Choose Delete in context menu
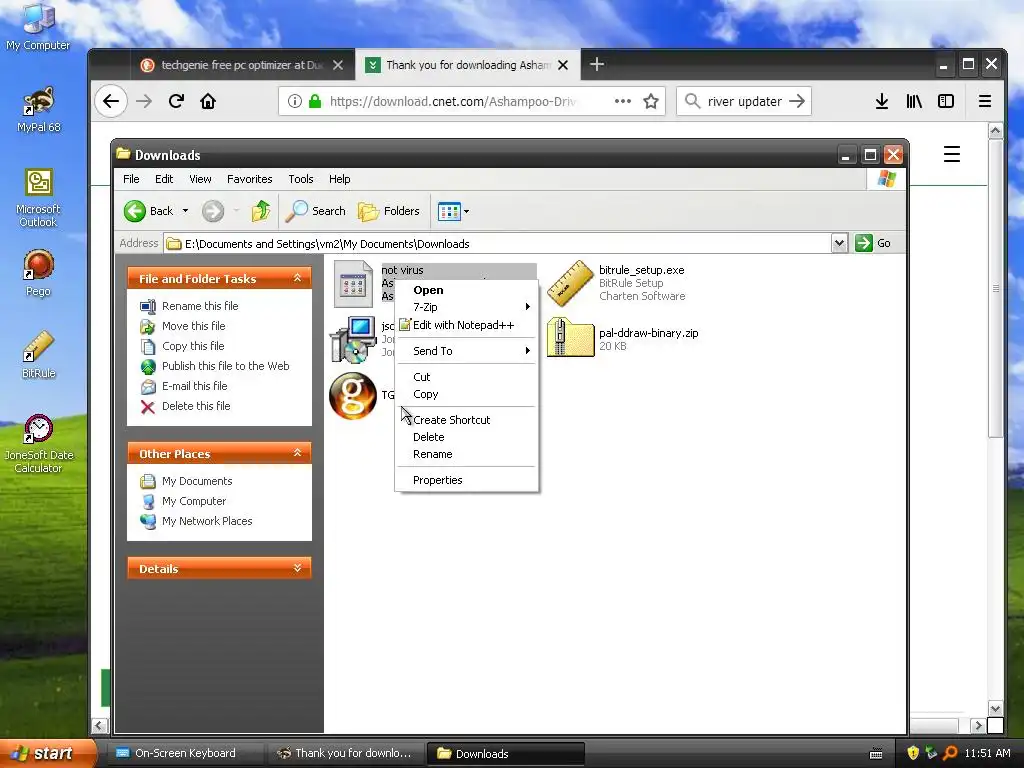The height and width of the screenshot is (768, 1024). click(x=466, y=437)
